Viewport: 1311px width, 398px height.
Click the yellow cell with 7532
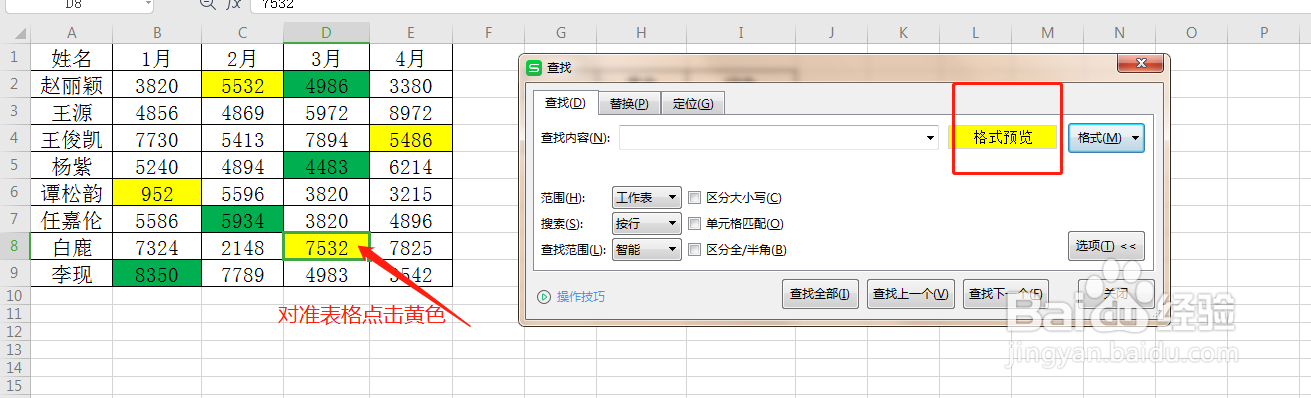tap(327, 247)
